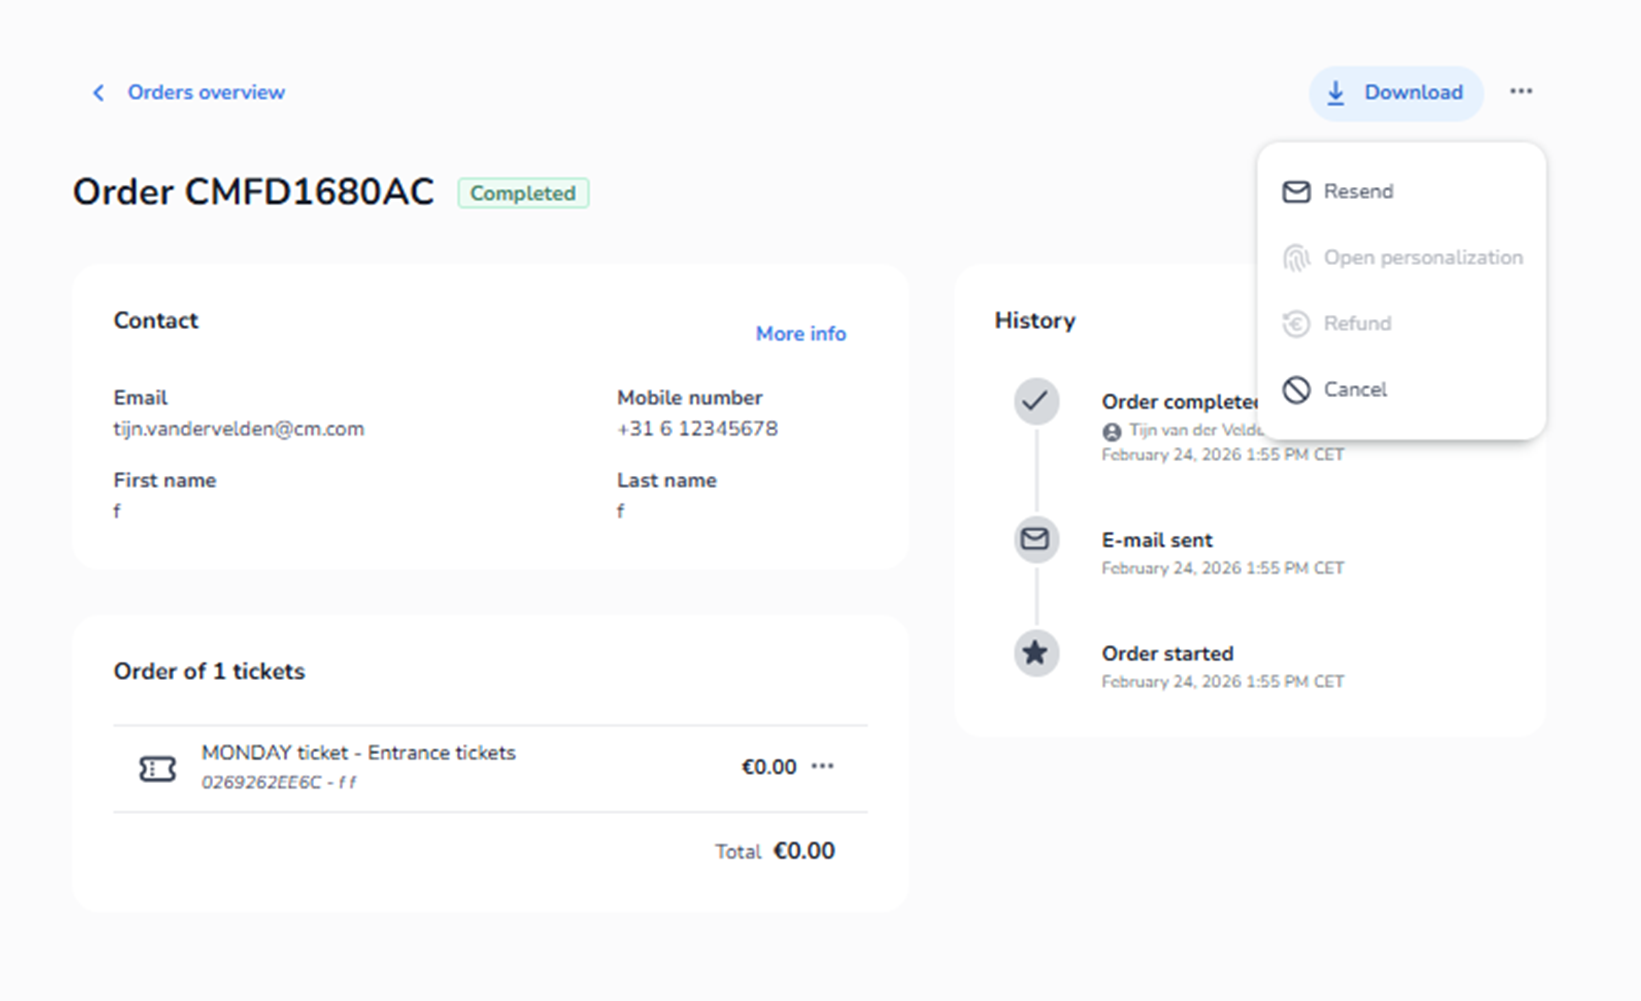Click the star icon for Order started
The width and height of the screenshot is (1641, 1001).
click(1035, 654)
